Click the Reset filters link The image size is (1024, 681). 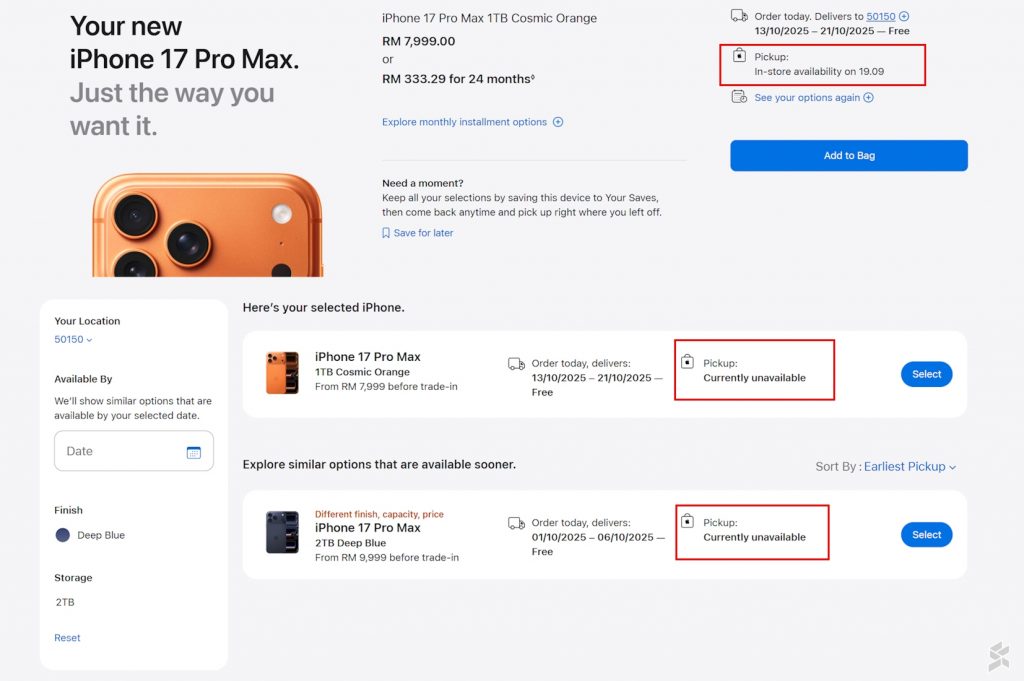coord(67,638)
